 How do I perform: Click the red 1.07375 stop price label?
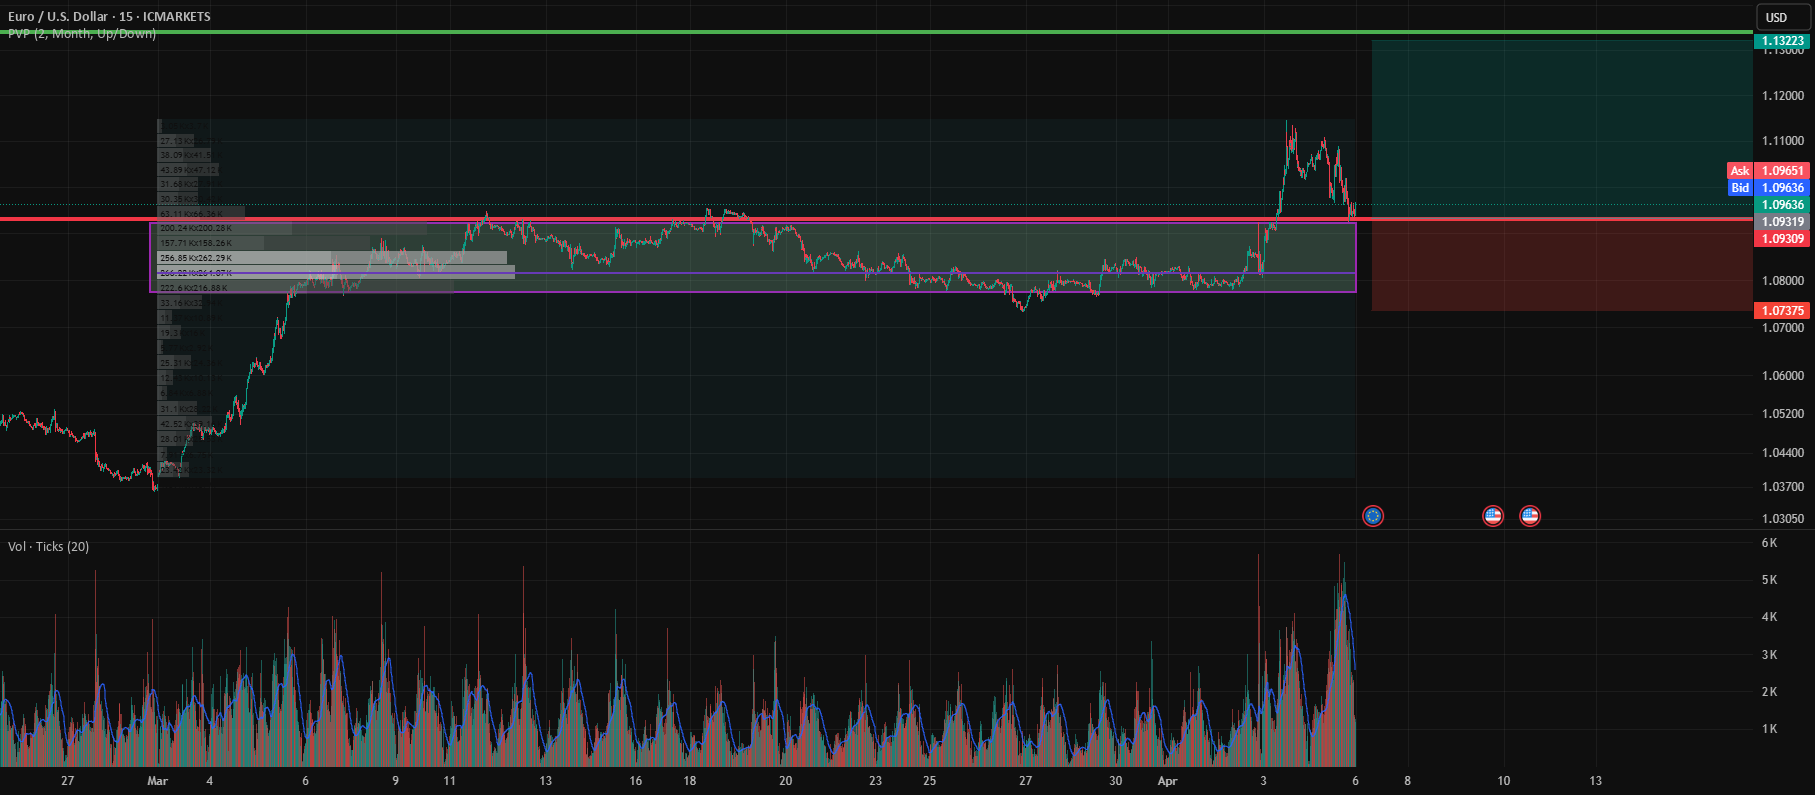pyautogui.click(x=1782, y=311)
